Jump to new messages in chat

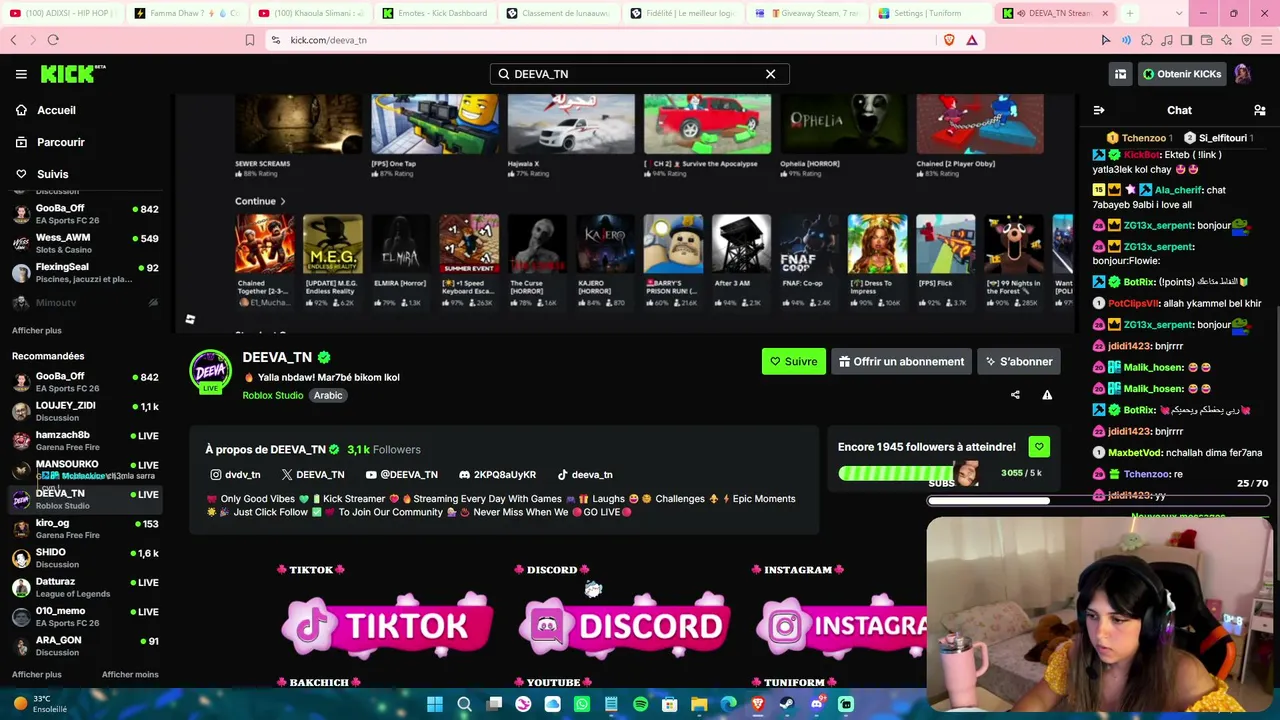[1178, 517]
